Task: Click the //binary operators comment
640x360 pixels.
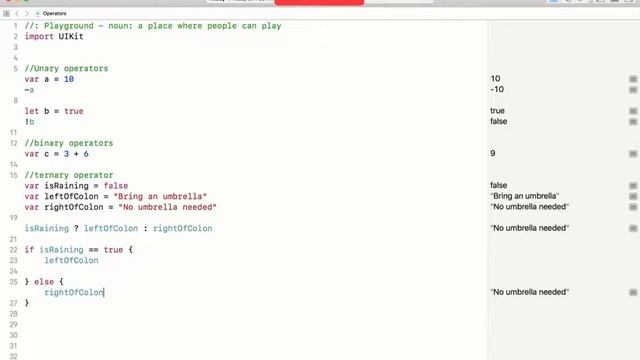Action: [69, 143]
